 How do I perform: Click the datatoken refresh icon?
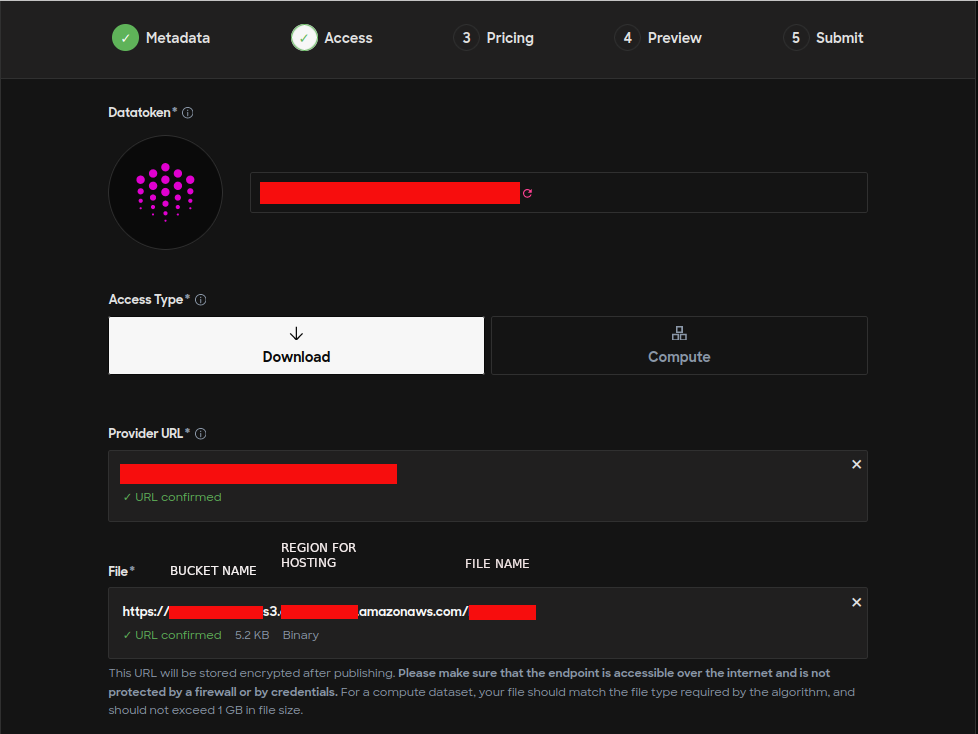click(x=527, y=193)
